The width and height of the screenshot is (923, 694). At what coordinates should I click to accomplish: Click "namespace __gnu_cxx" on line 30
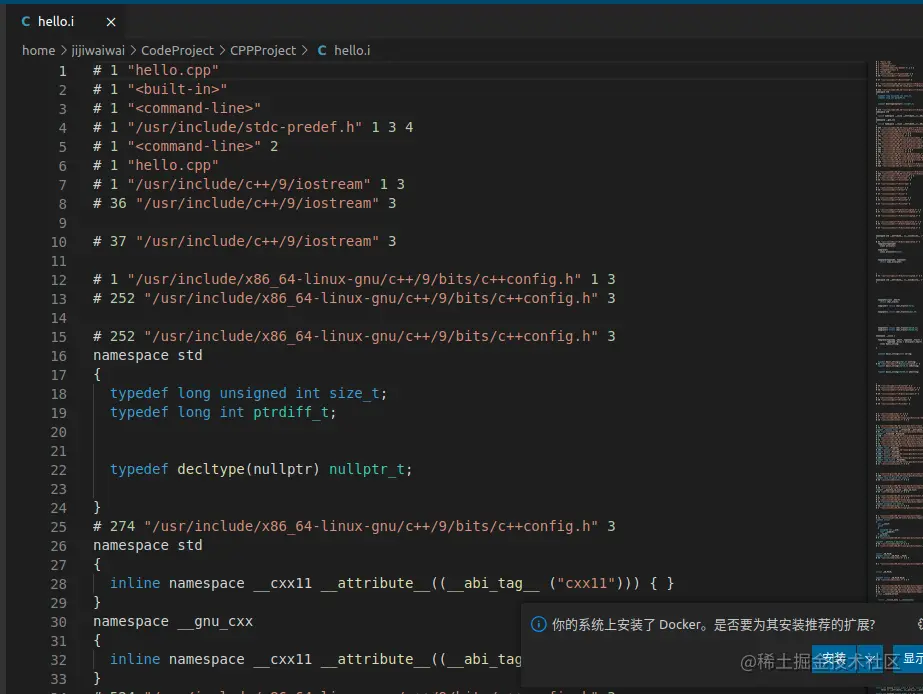[173, 621]
